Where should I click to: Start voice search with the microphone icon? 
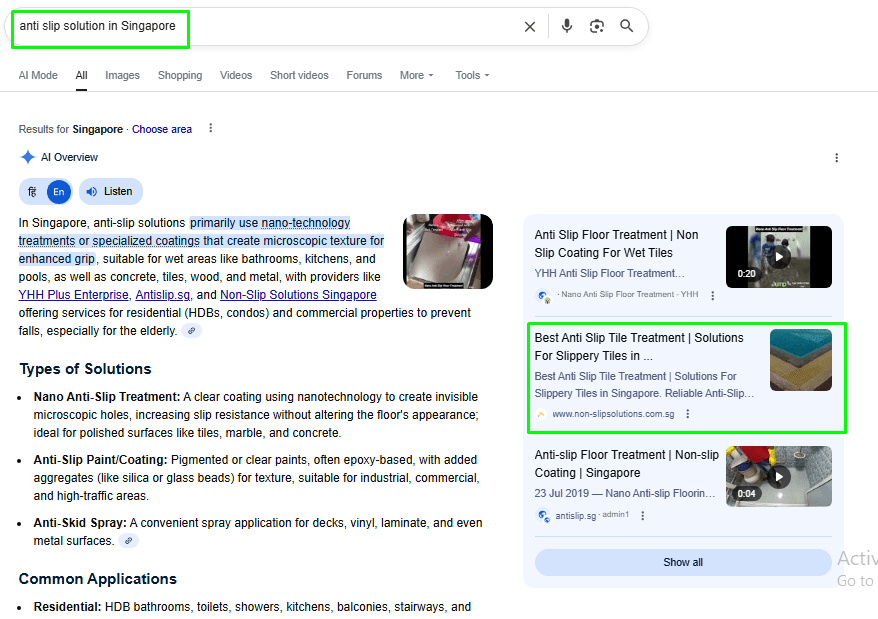coord(567,26)
